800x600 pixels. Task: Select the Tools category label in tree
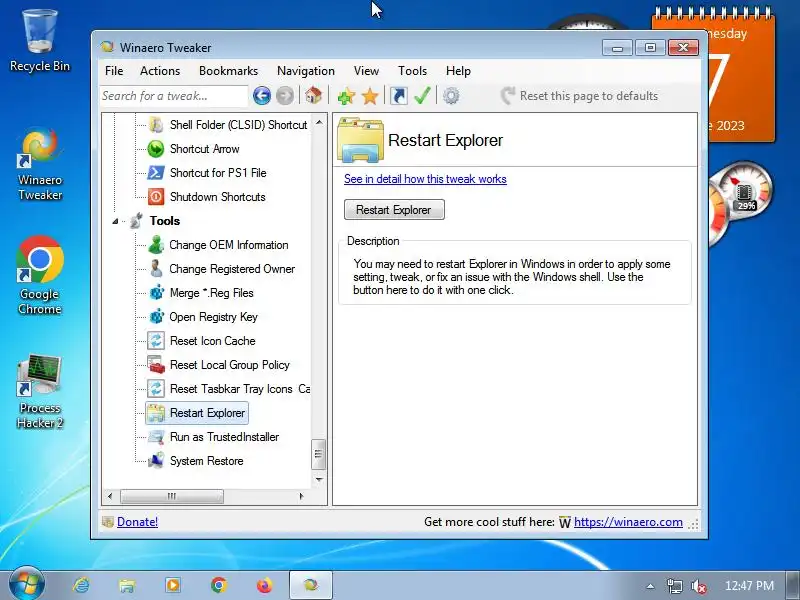[165, 221]
